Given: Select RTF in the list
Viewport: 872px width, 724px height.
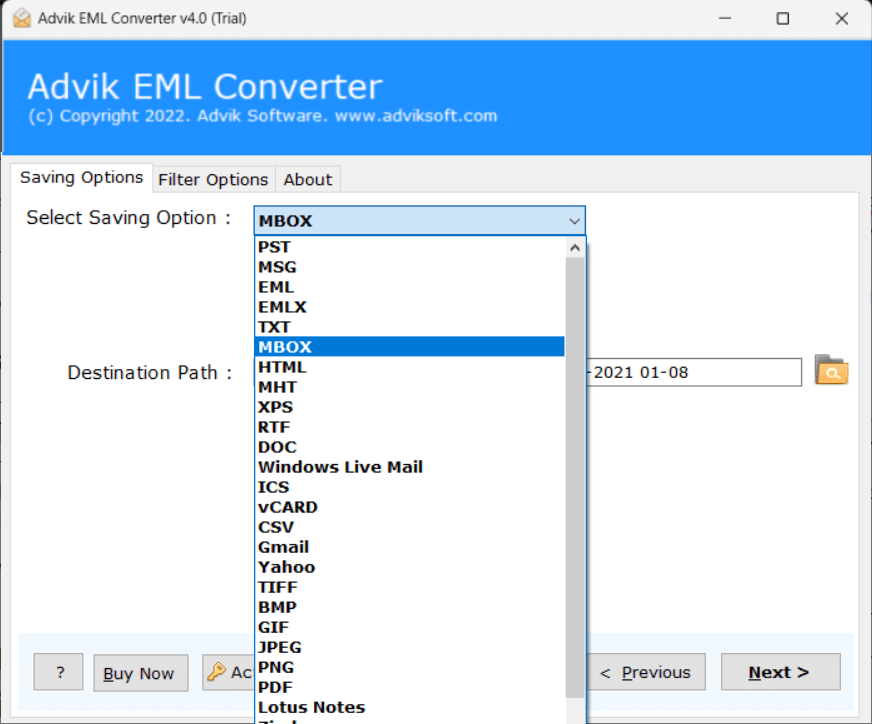Looking at the screenshot, I should pyautogui.click(x=410, y=427).
